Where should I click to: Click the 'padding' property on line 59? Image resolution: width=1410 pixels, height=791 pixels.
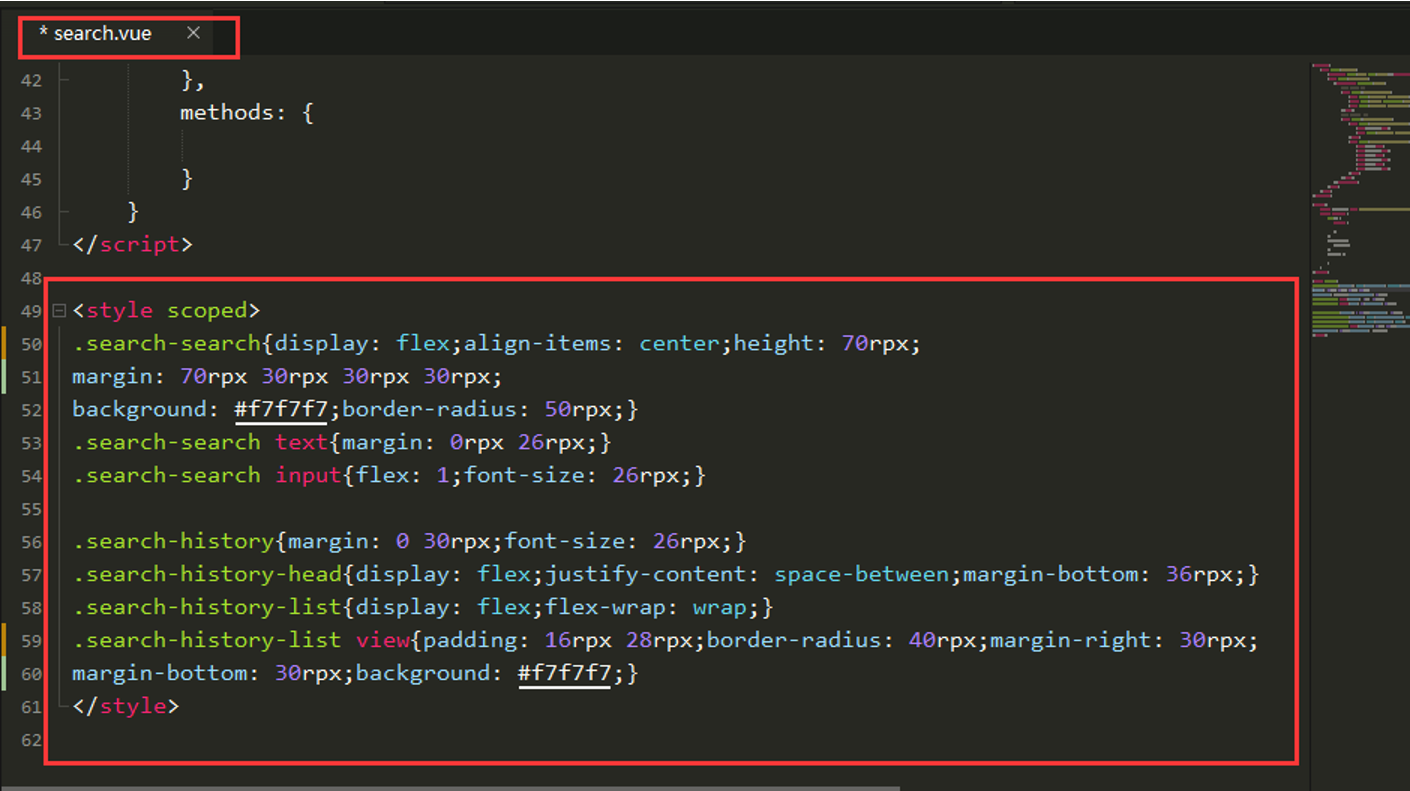[x=469, y=640]
